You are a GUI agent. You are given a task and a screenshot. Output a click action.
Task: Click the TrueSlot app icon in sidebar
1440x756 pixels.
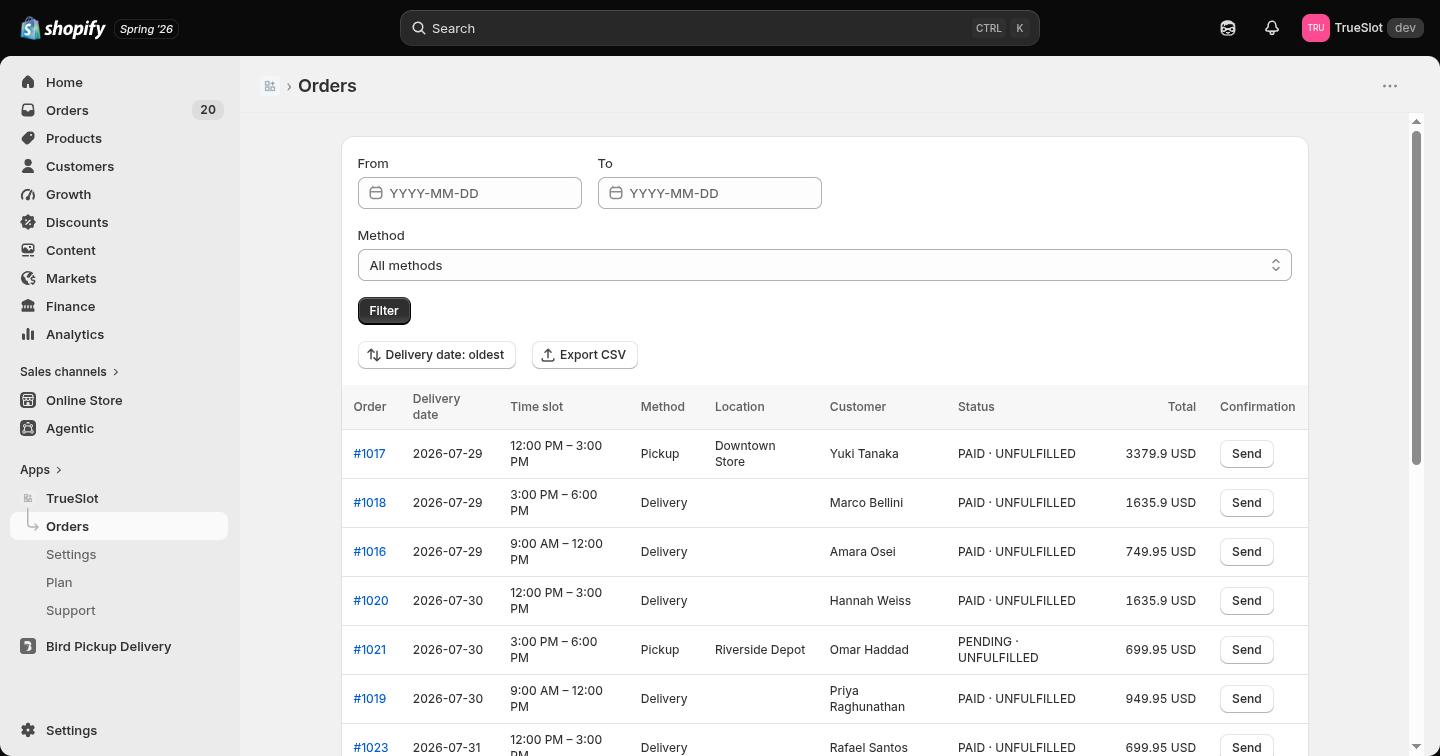[x=28, y=498]
